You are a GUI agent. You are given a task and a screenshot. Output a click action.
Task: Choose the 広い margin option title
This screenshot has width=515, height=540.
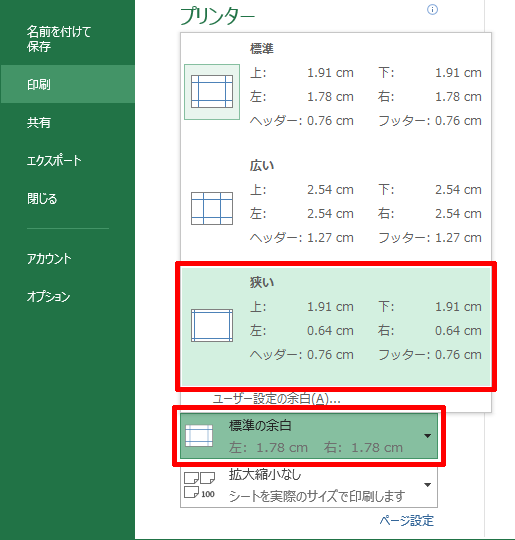262,166
